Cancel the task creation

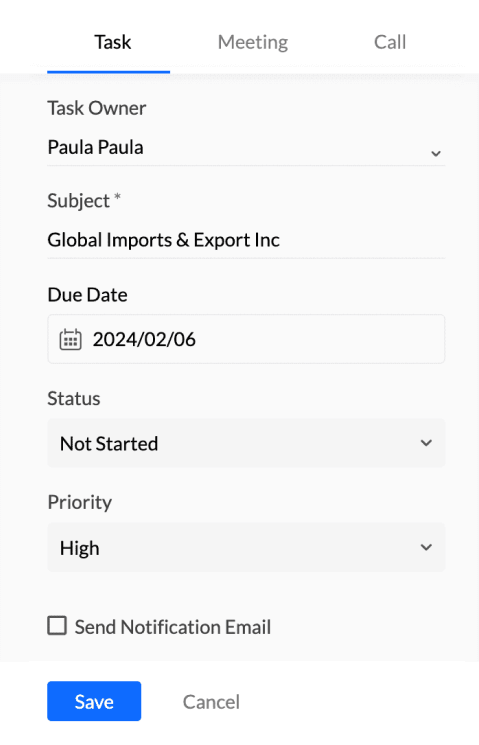[211, 702]
